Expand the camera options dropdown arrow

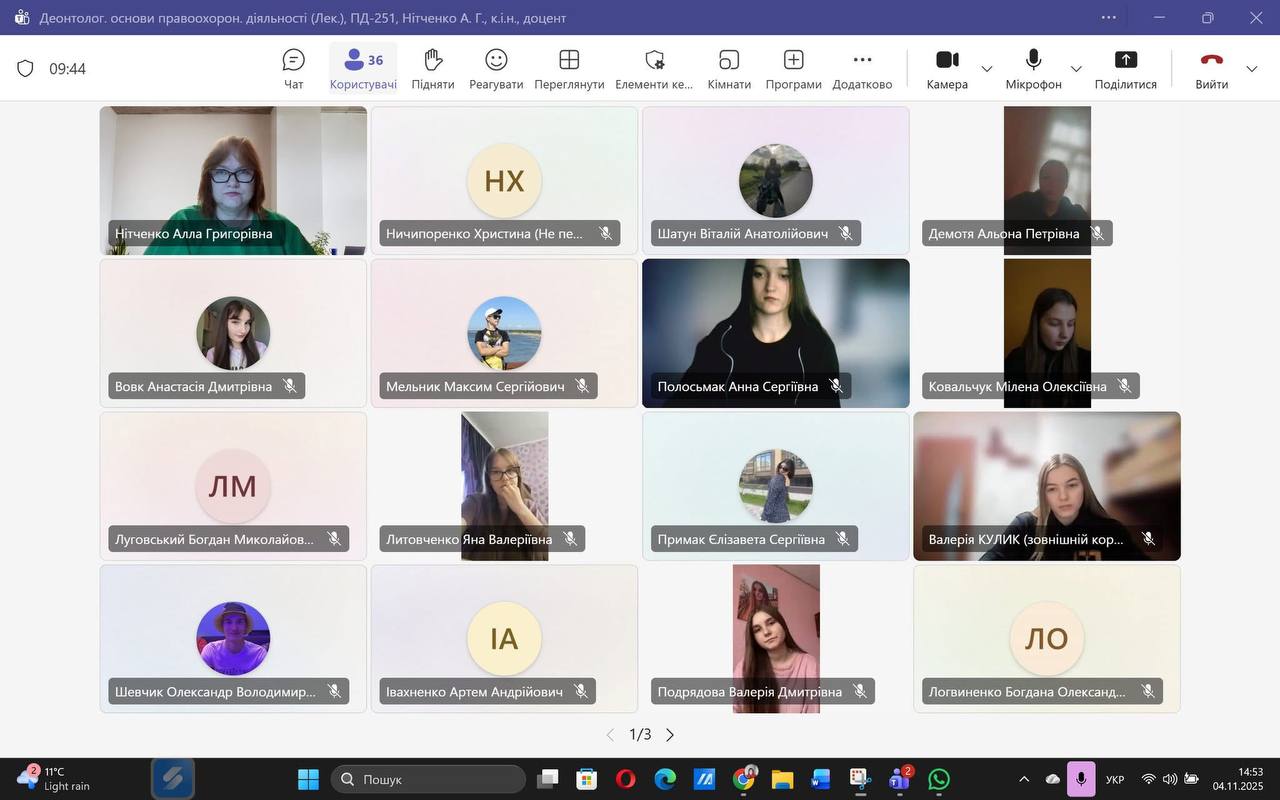(987, 69)
